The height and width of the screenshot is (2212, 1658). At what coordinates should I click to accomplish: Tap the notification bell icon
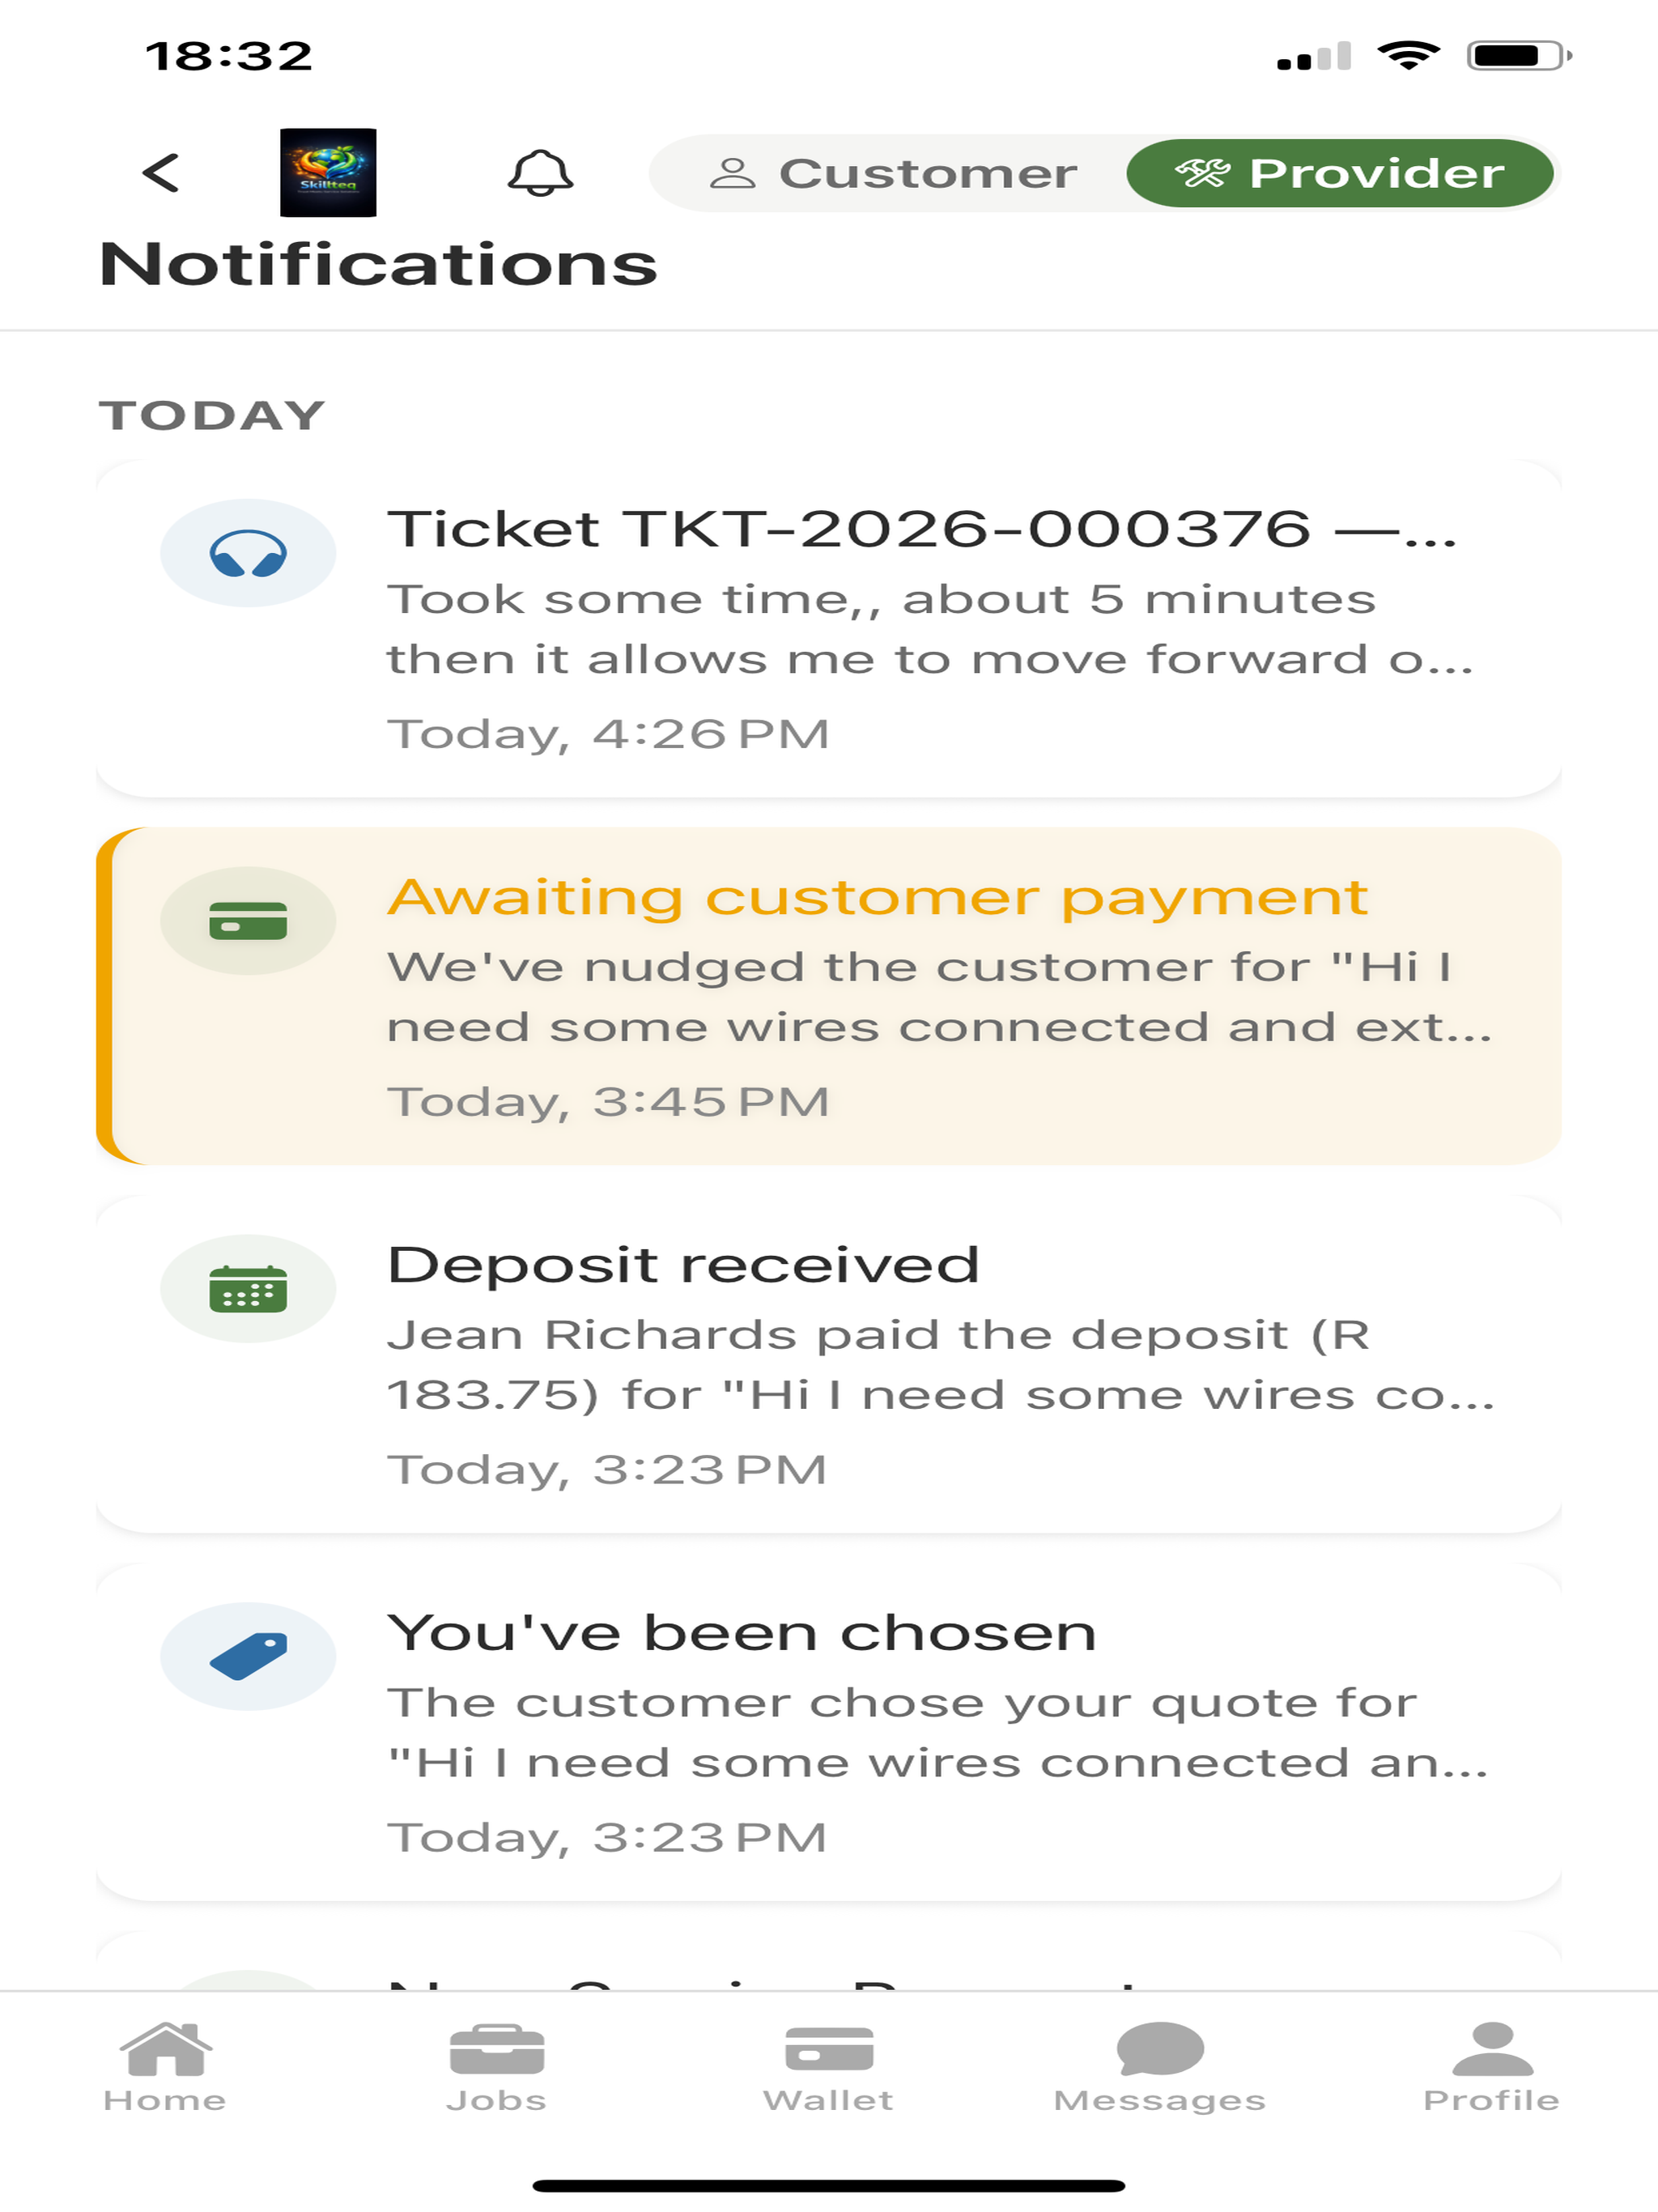540,173
